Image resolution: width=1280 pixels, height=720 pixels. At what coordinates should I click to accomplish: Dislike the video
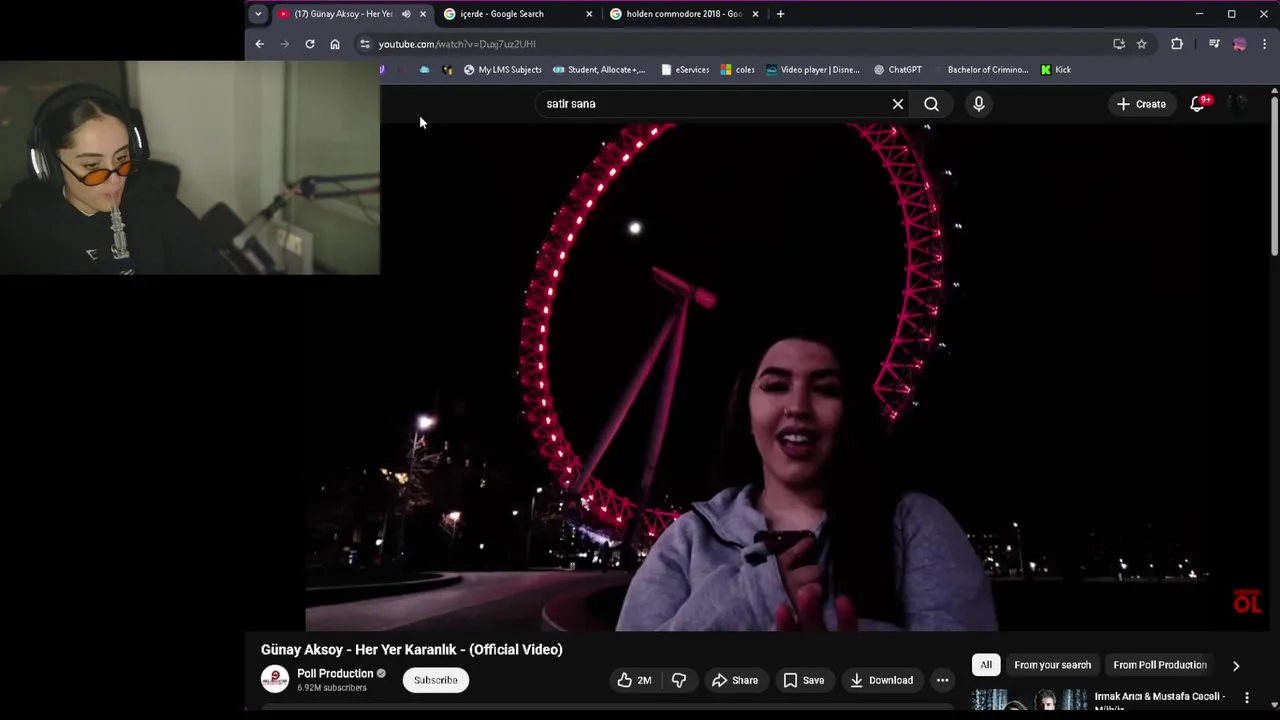click(678, 680)
